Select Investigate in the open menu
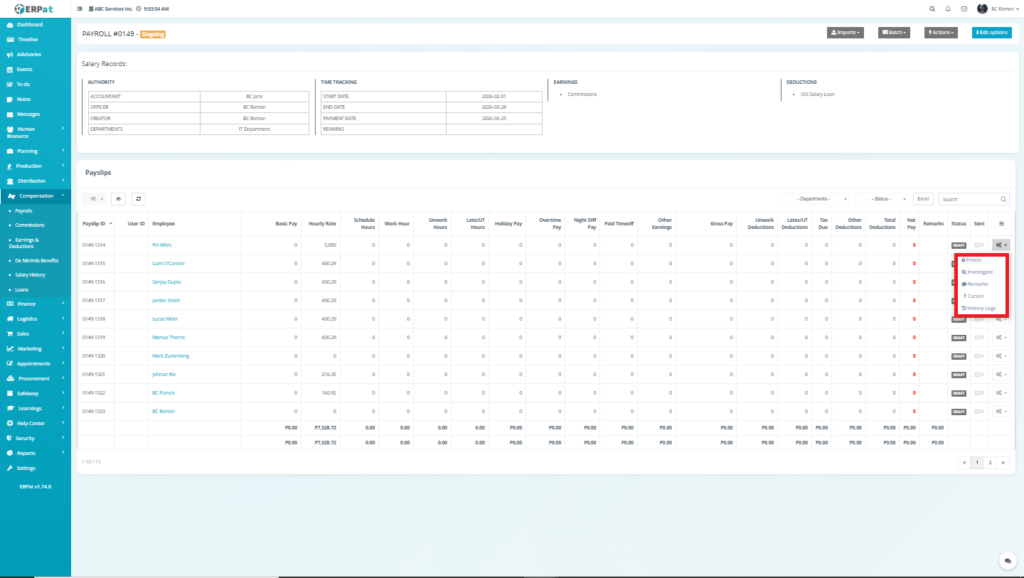 coord(977,272)
